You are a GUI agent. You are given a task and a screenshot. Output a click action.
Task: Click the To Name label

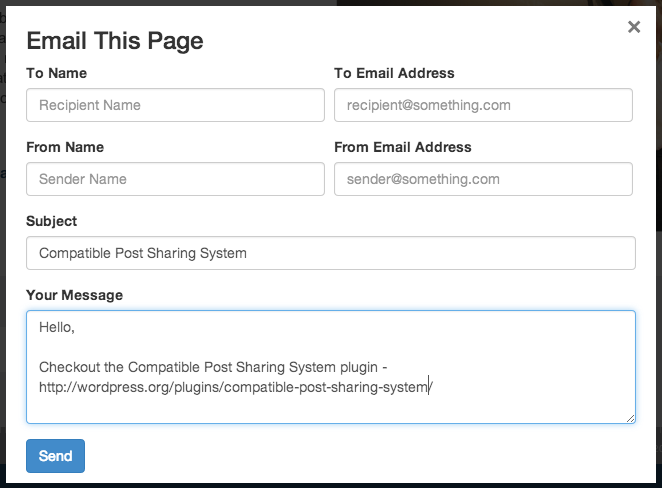(57, 73)
